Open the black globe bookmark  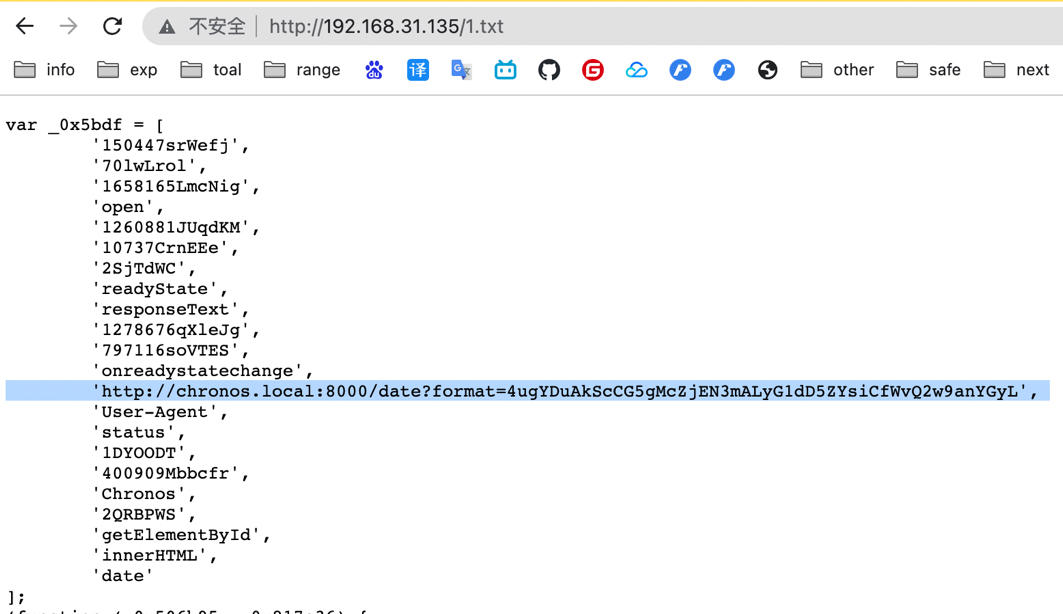(767, 70)
